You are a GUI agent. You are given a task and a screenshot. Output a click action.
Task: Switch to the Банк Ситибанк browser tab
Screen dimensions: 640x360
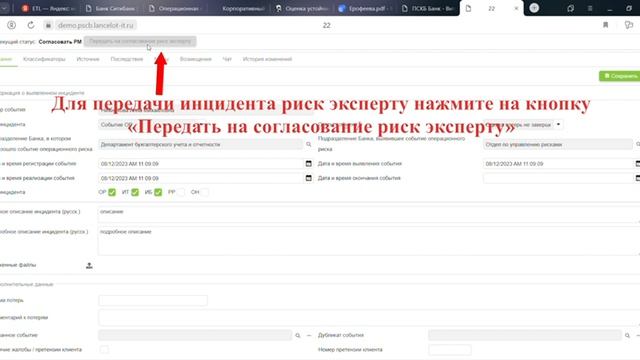click(x=111, y=8)
